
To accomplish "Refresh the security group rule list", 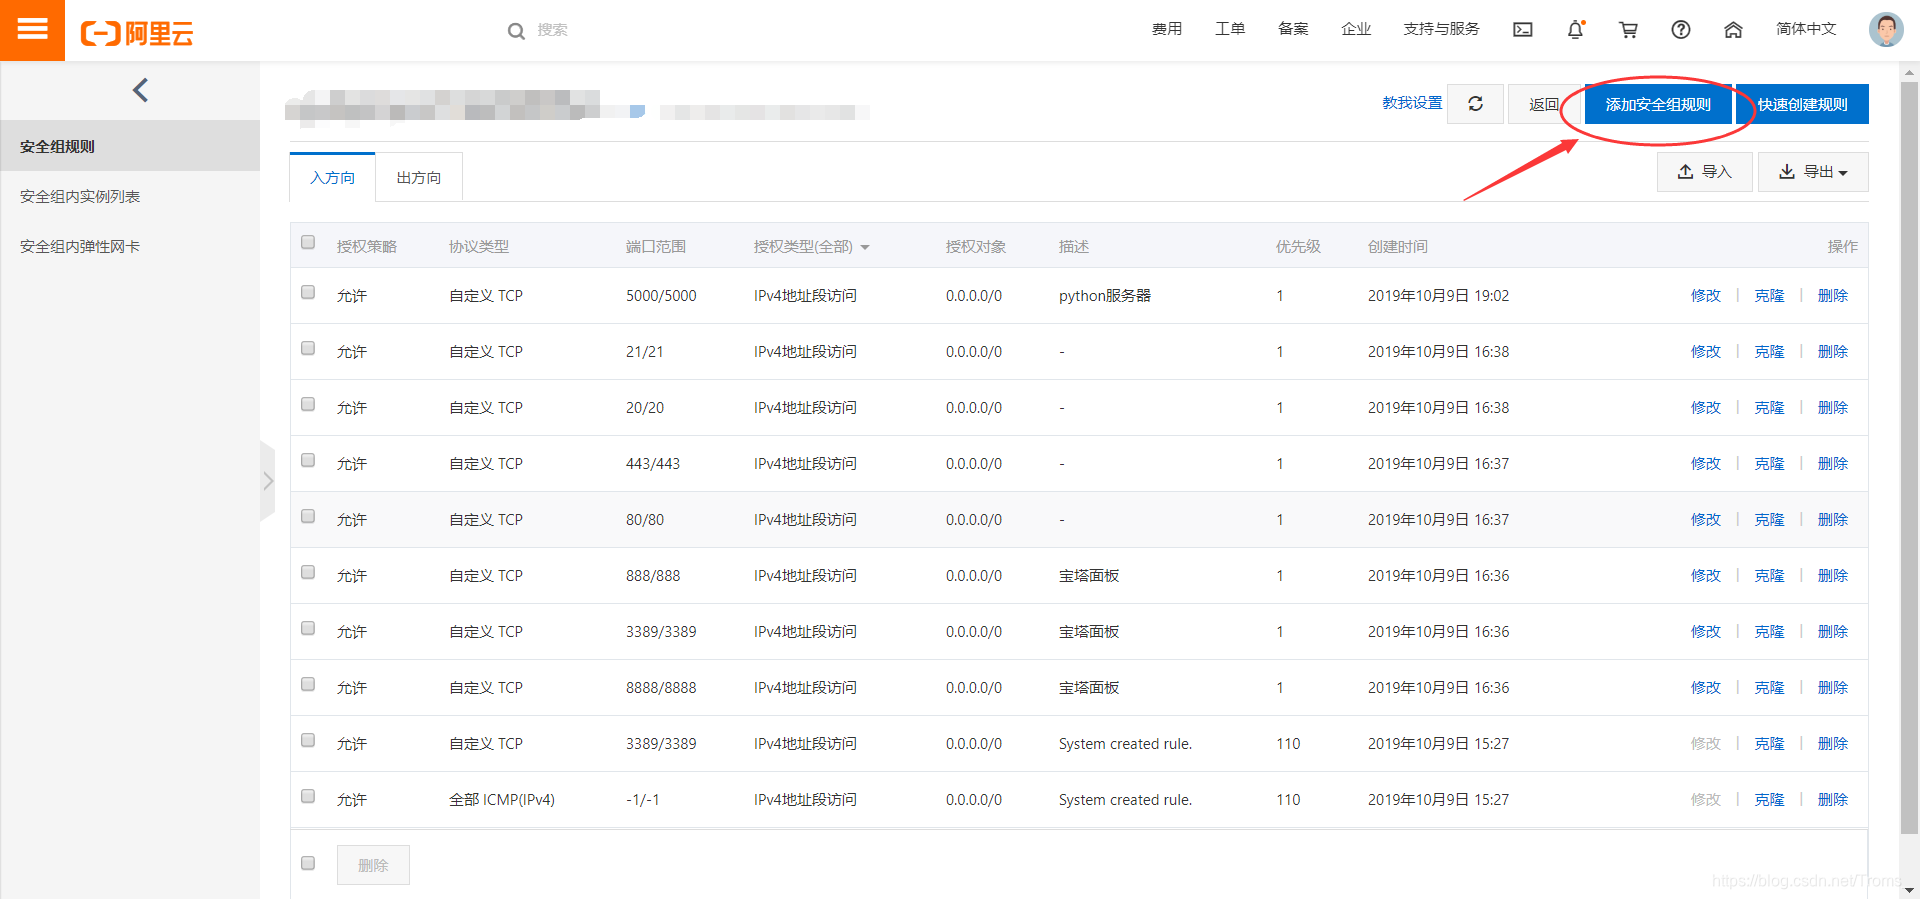I will 1475,103.
